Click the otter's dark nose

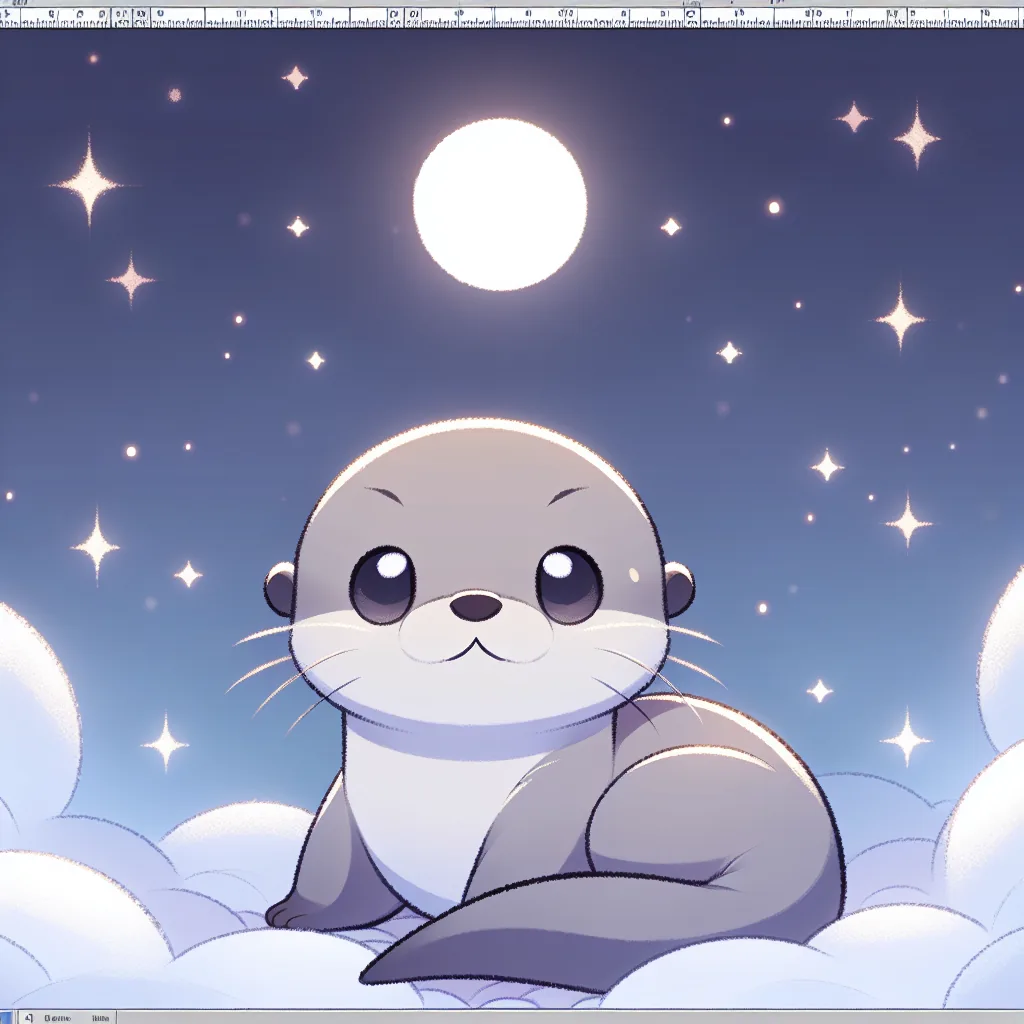coord(475,605)
